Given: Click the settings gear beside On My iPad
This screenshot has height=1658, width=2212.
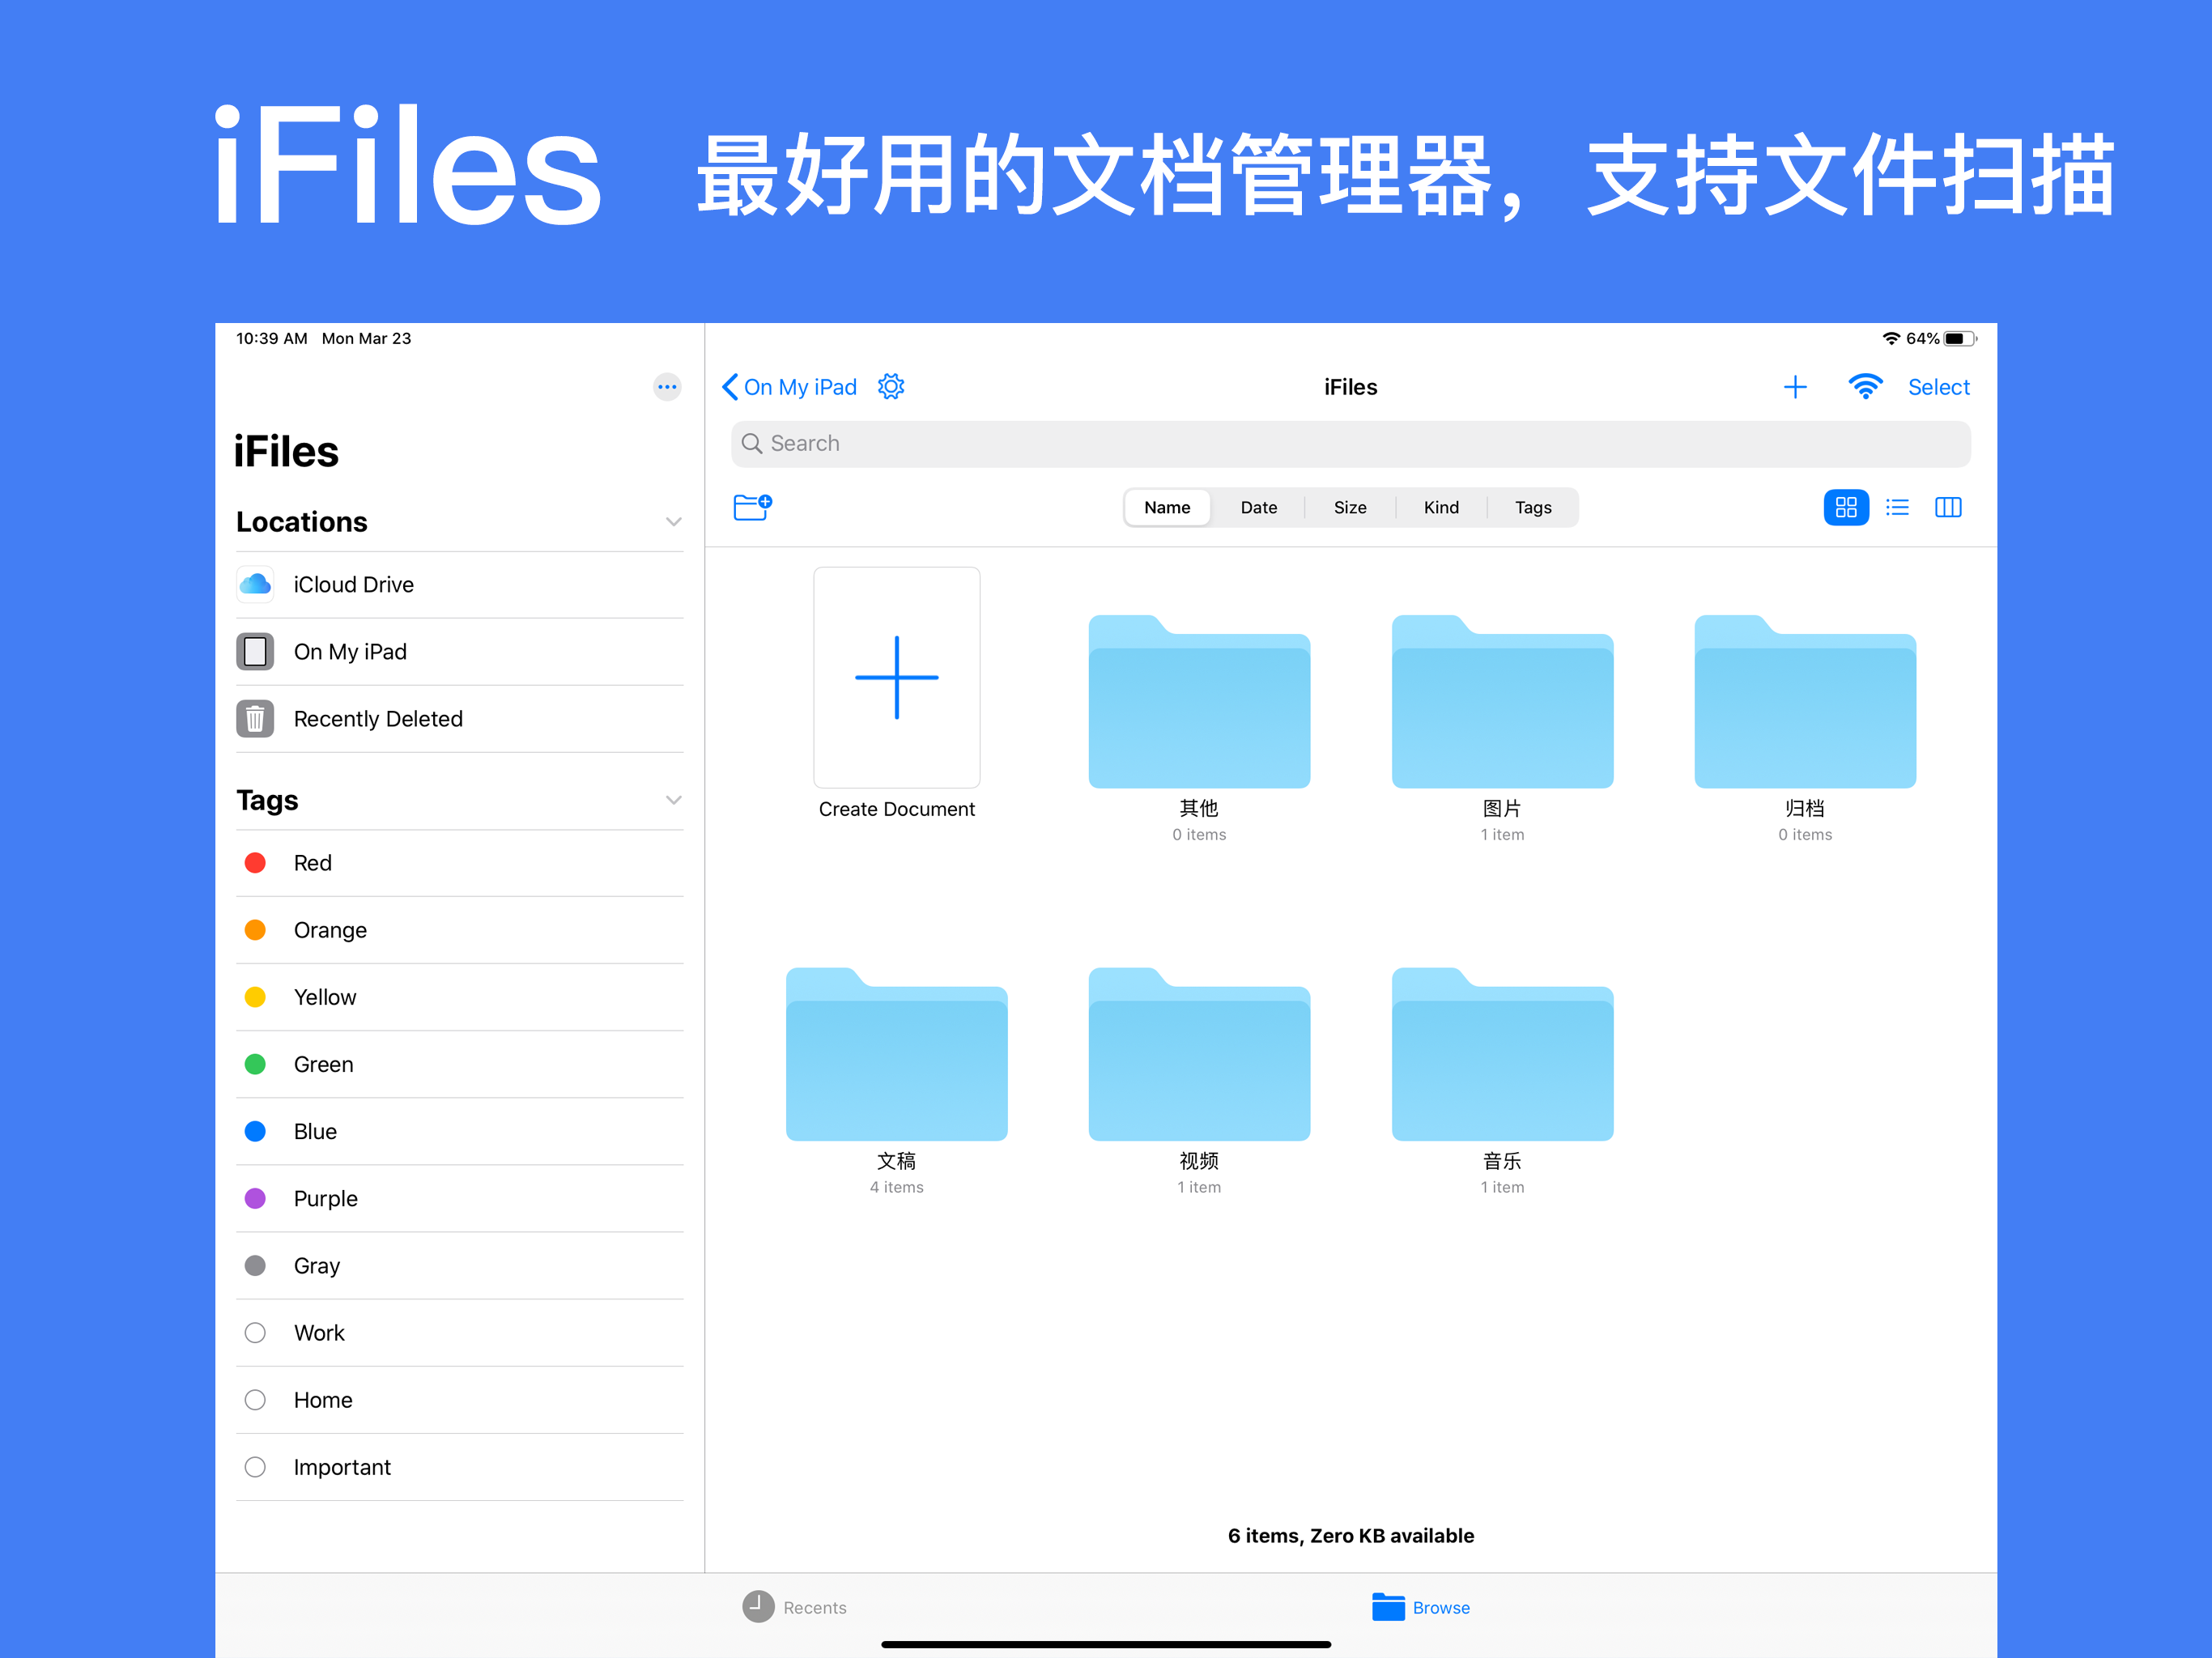Looking at the screenshot, I should (890, 387).
